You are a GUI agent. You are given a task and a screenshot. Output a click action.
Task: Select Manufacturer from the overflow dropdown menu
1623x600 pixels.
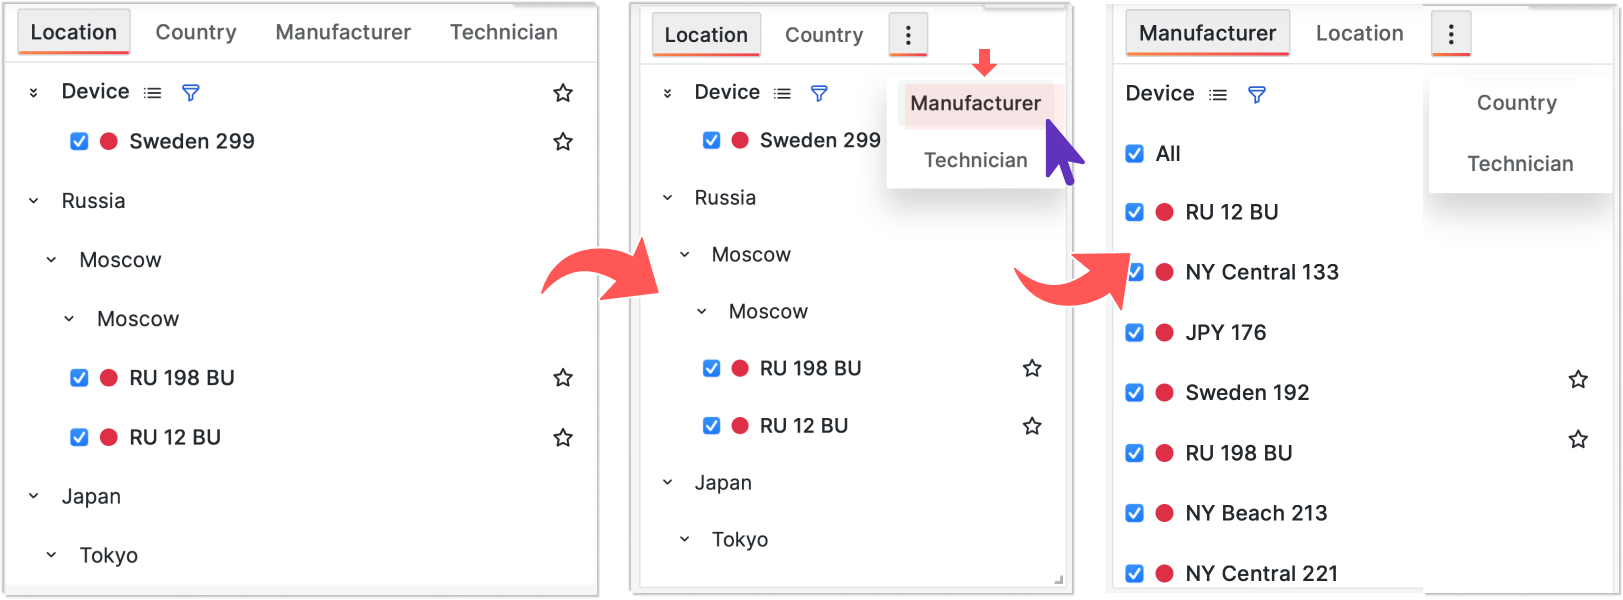975,104
